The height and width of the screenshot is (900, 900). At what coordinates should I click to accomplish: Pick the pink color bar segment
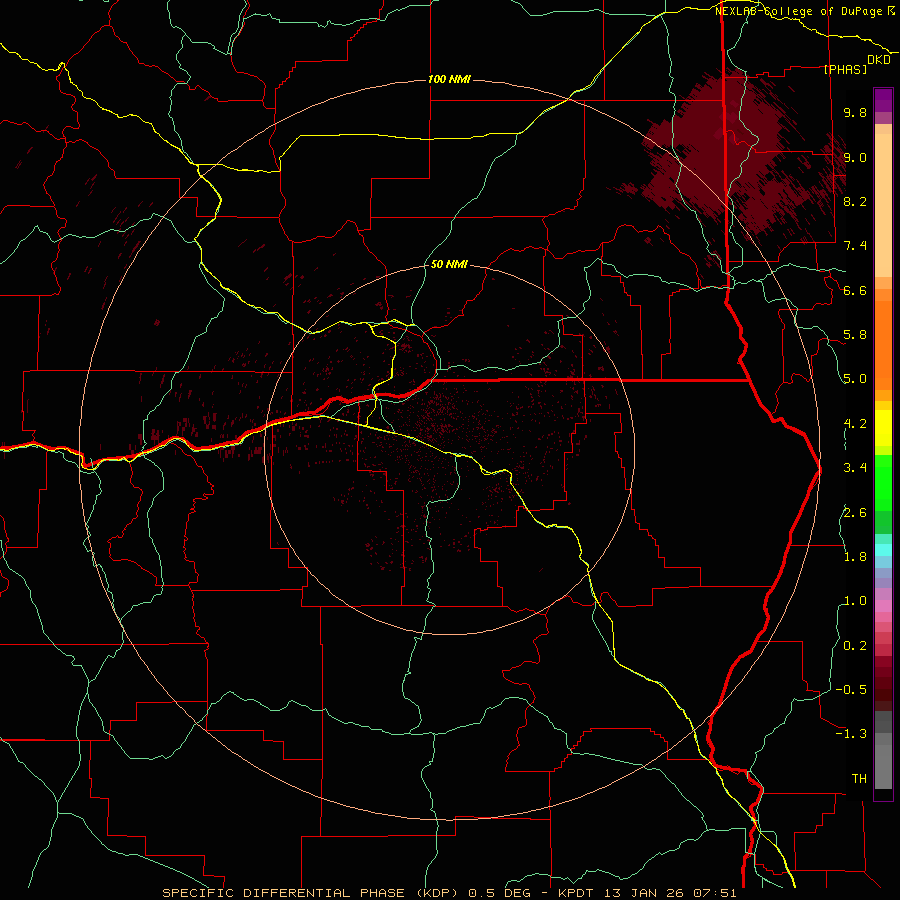pos(883,606)
